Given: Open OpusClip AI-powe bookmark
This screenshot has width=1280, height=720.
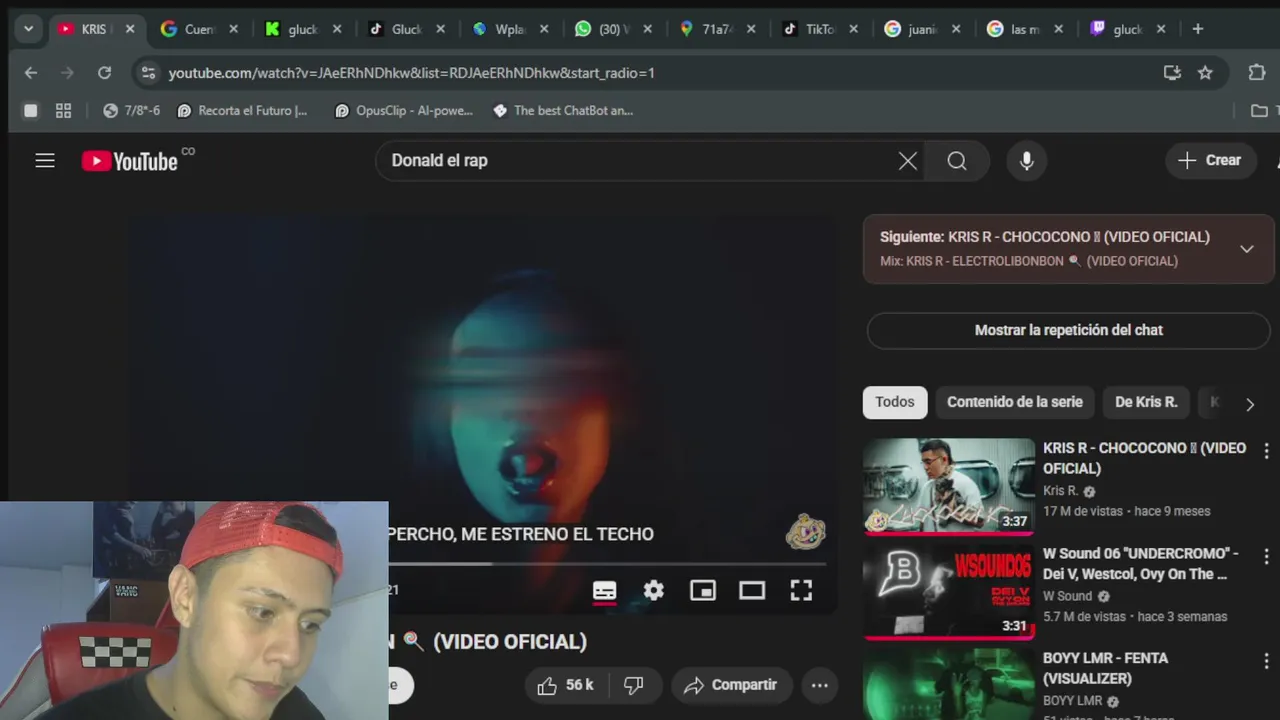Looking at the screenshot, I should pyautogui.click(x=403, y=111).
